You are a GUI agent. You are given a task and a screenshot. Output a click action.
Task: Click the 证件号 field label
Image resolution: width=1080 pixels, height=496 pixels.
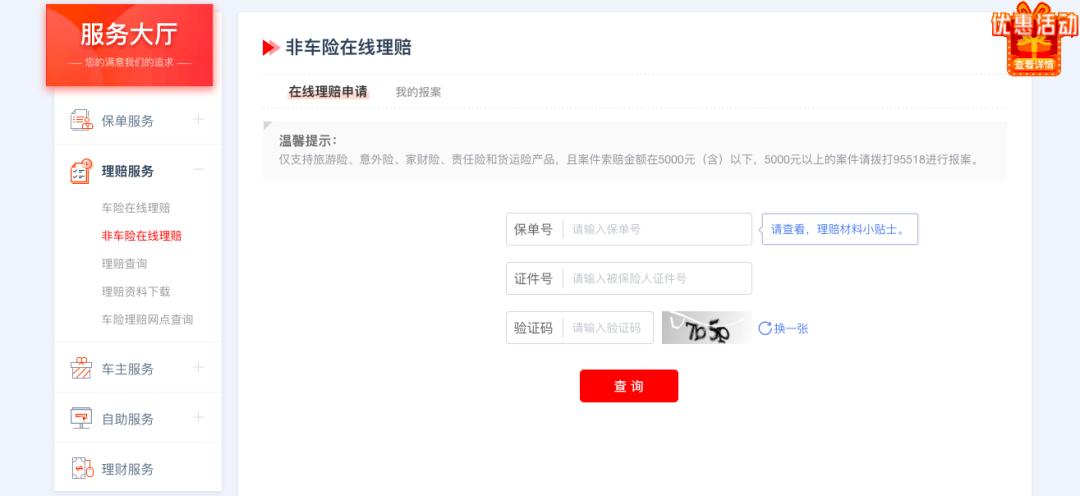pyautogui.click(x=533, y=279)
